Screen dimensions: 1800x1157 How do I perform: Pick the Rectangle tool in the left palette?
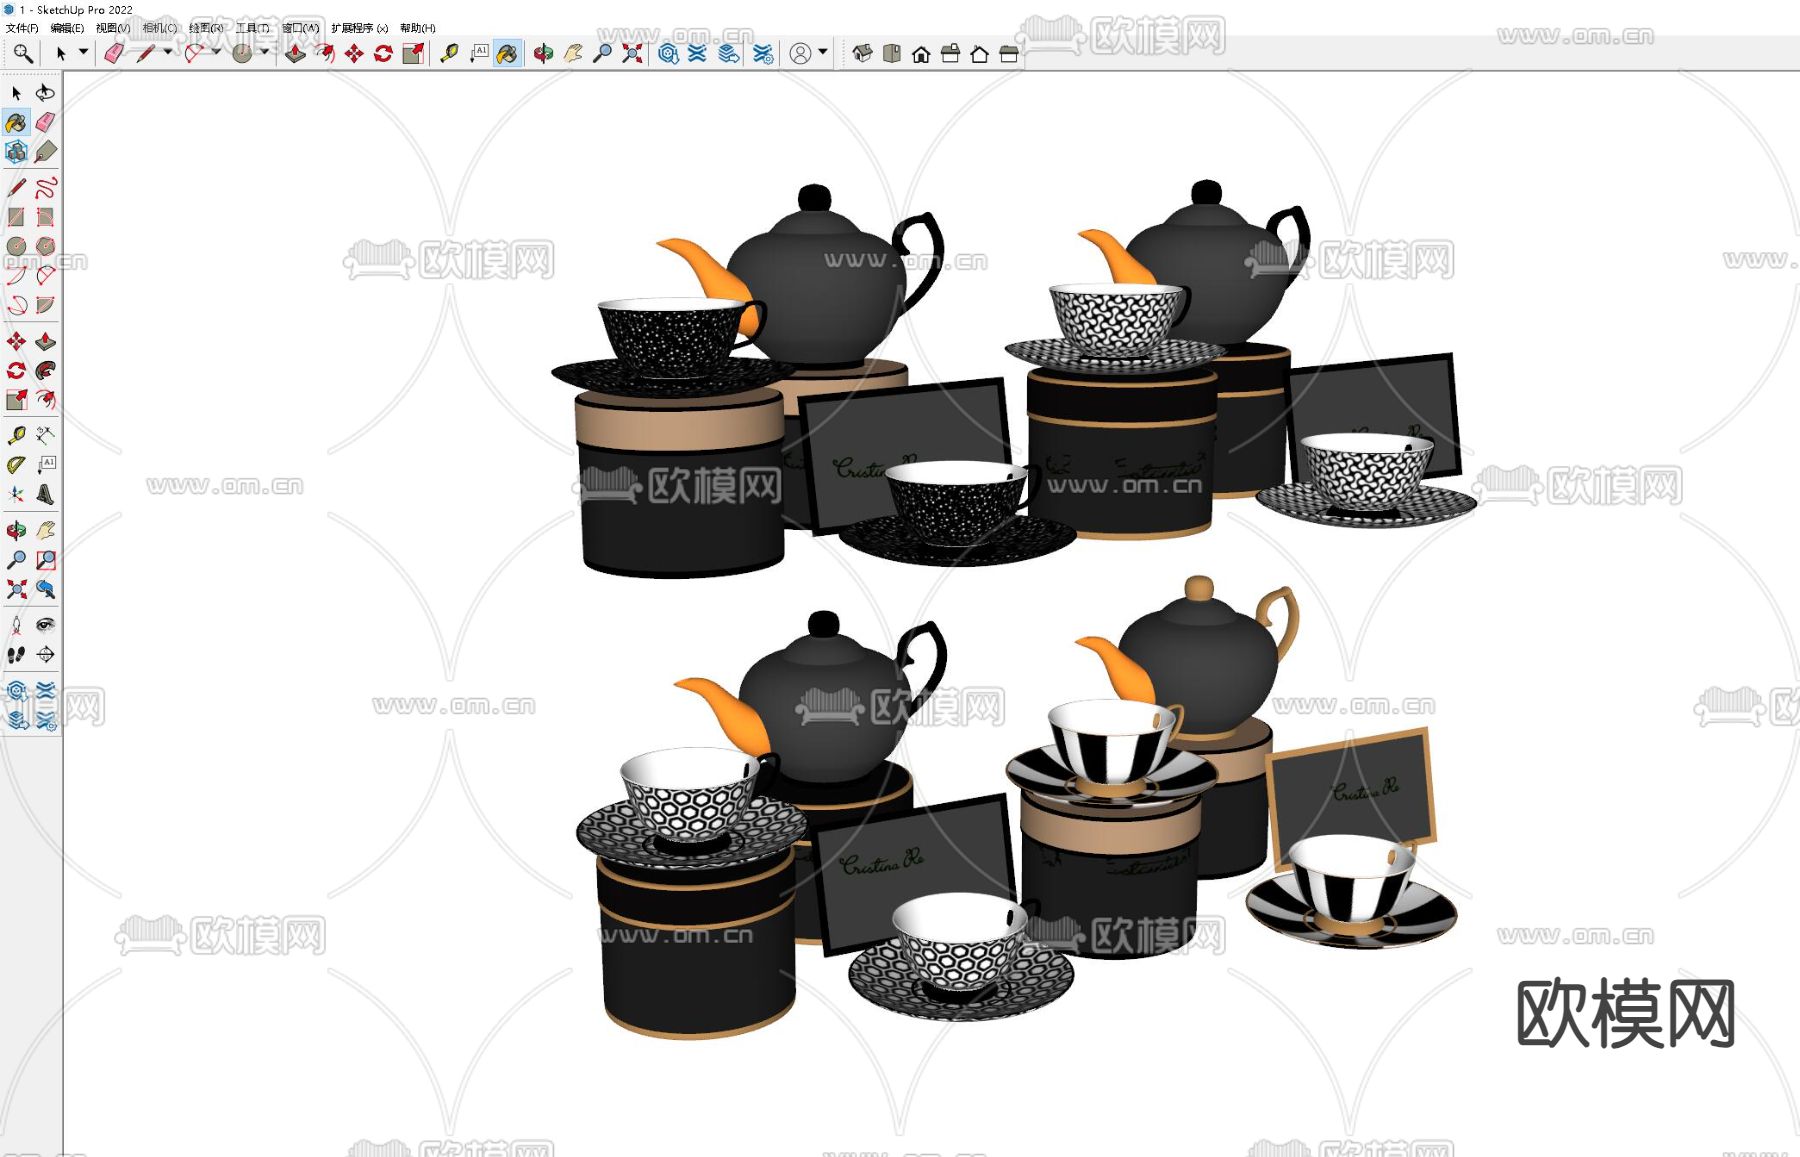[x=16, y=217]
